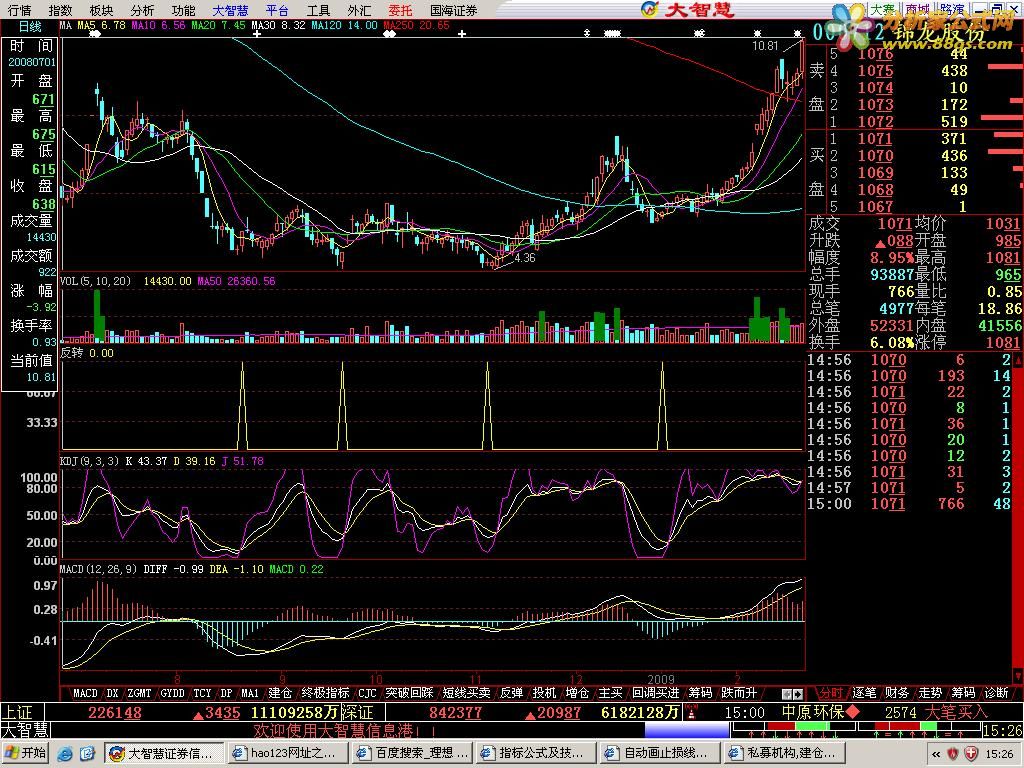Open the 板块 menu
1024x768 pixels.
(x=101, y=10)
